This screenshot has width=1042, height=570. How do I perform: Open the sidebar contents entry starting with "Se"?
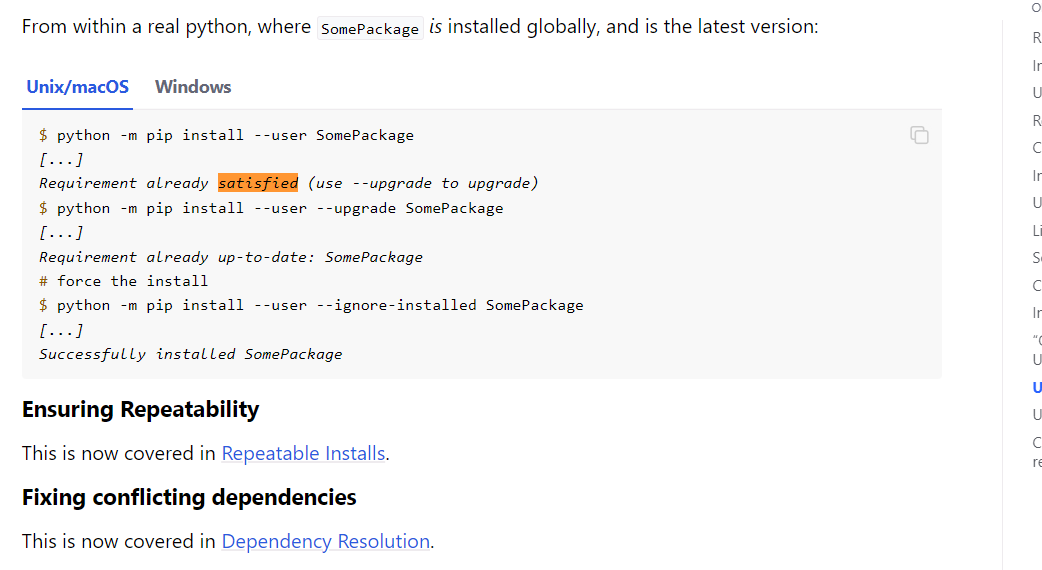point(1037,258)
